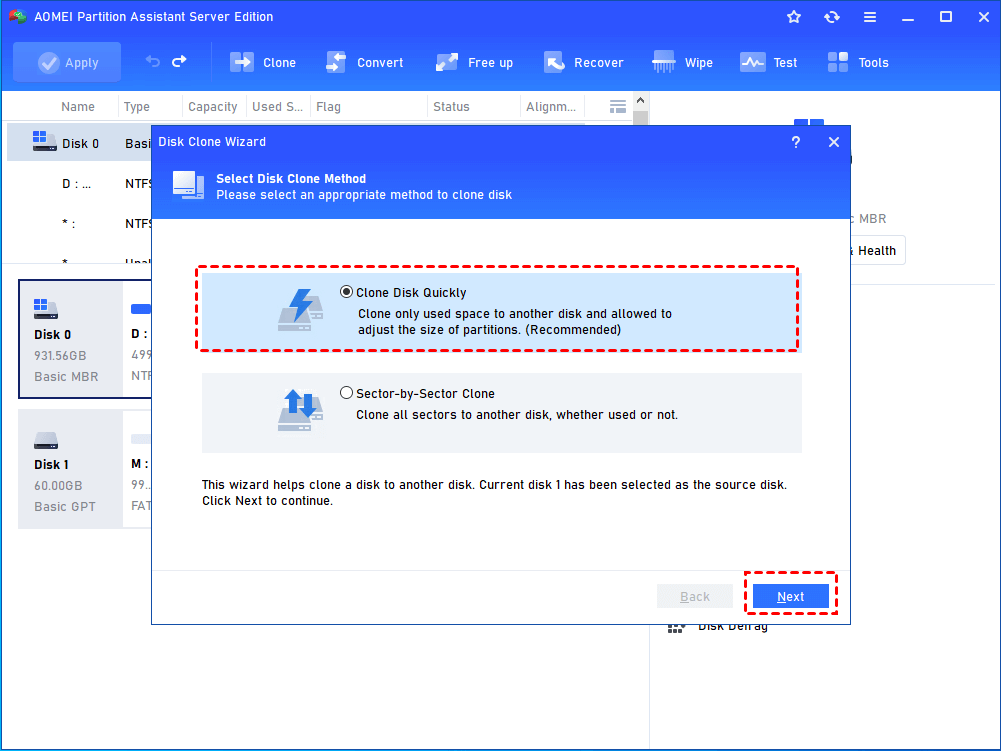This screenshot has height=751, width=1001.
Task: Click the Convert toolbar icon
Action: point(336,63)
